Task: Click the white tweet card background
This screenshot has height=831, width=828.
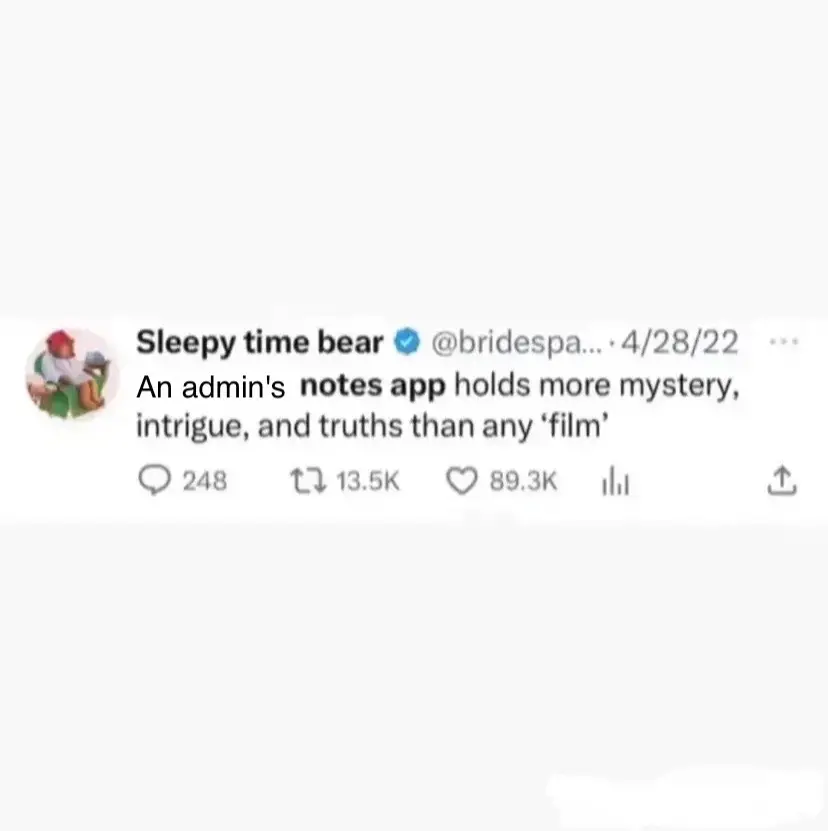Action: pos(414,419)
